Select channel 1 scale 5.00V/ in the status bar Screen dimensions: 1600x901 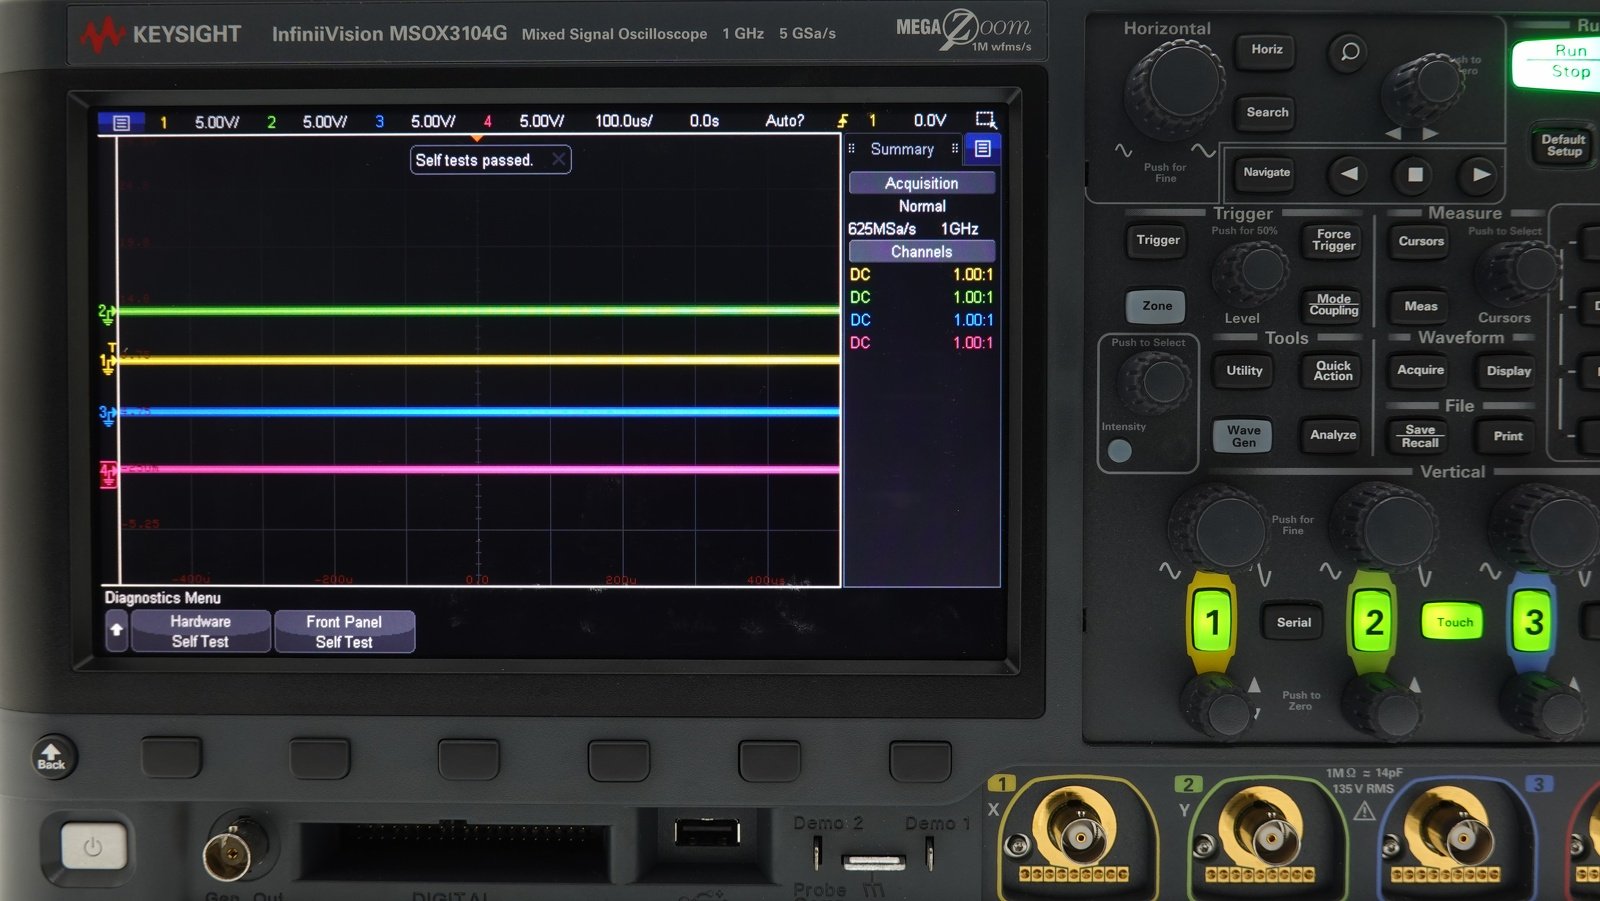tap(217, 122)
